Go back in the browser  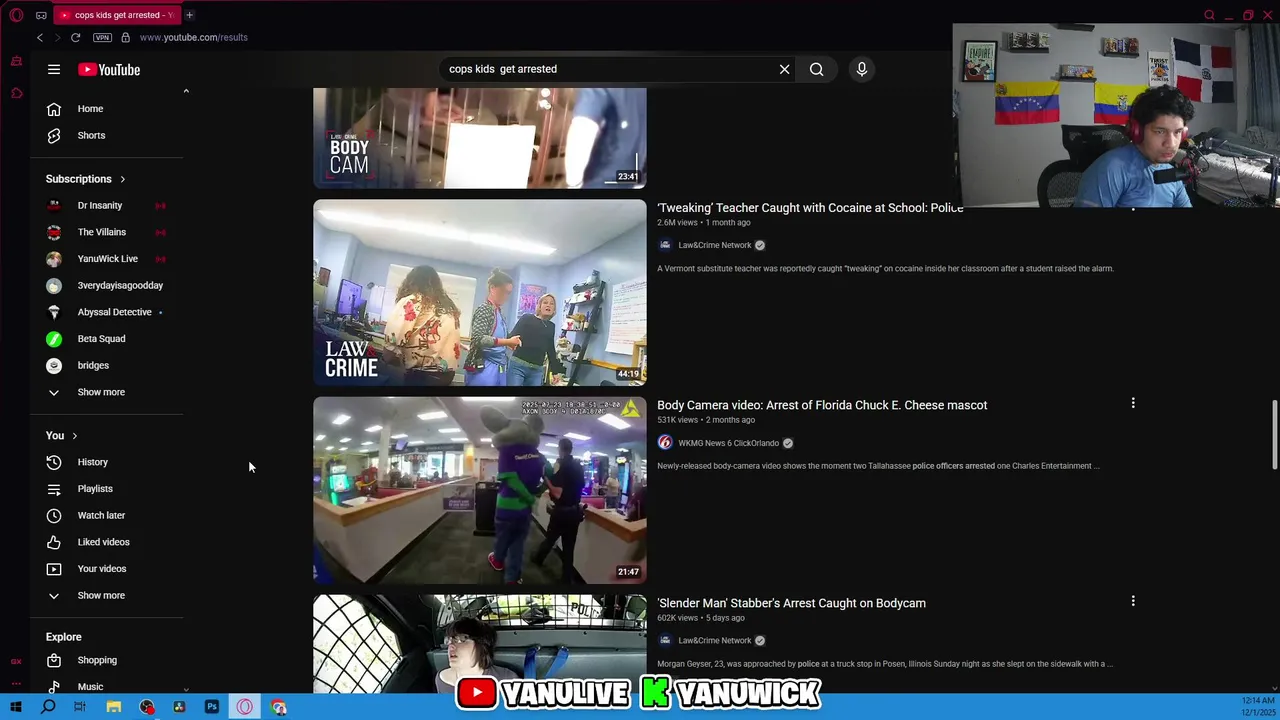click(x=40, y=37)
